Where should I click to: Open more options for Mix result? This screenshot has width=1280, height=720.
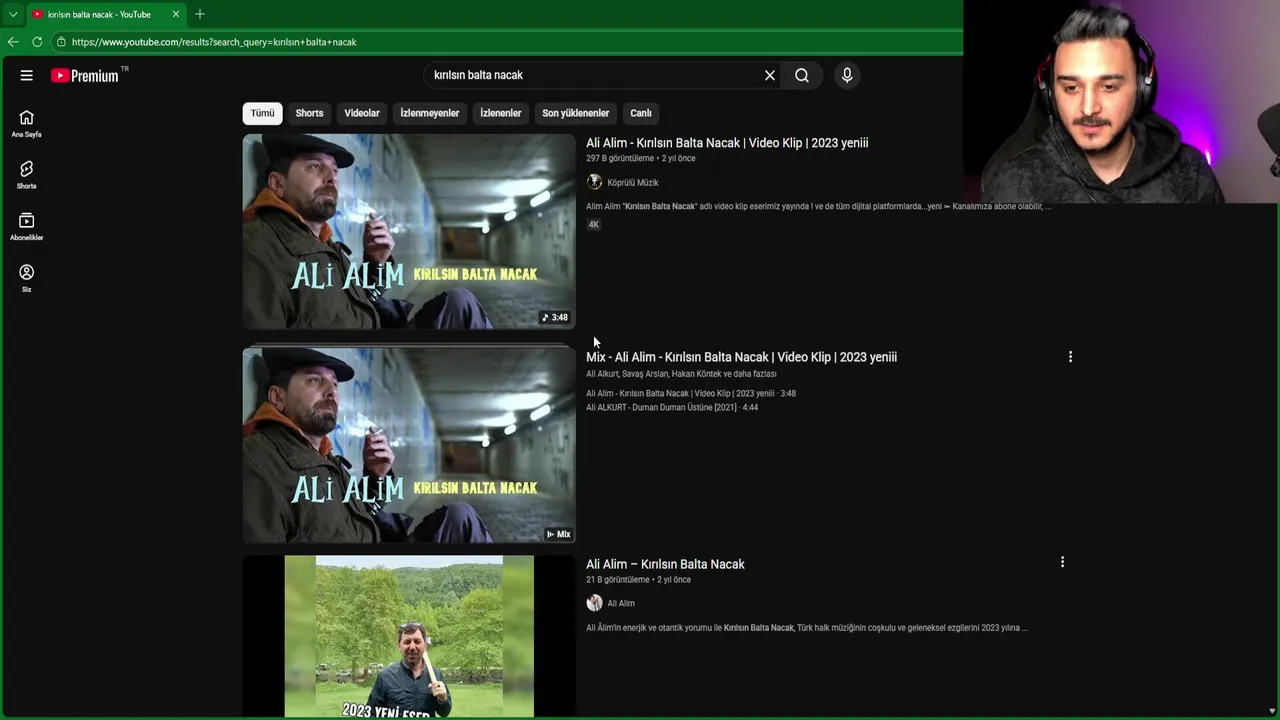(x=1070, y=357)
